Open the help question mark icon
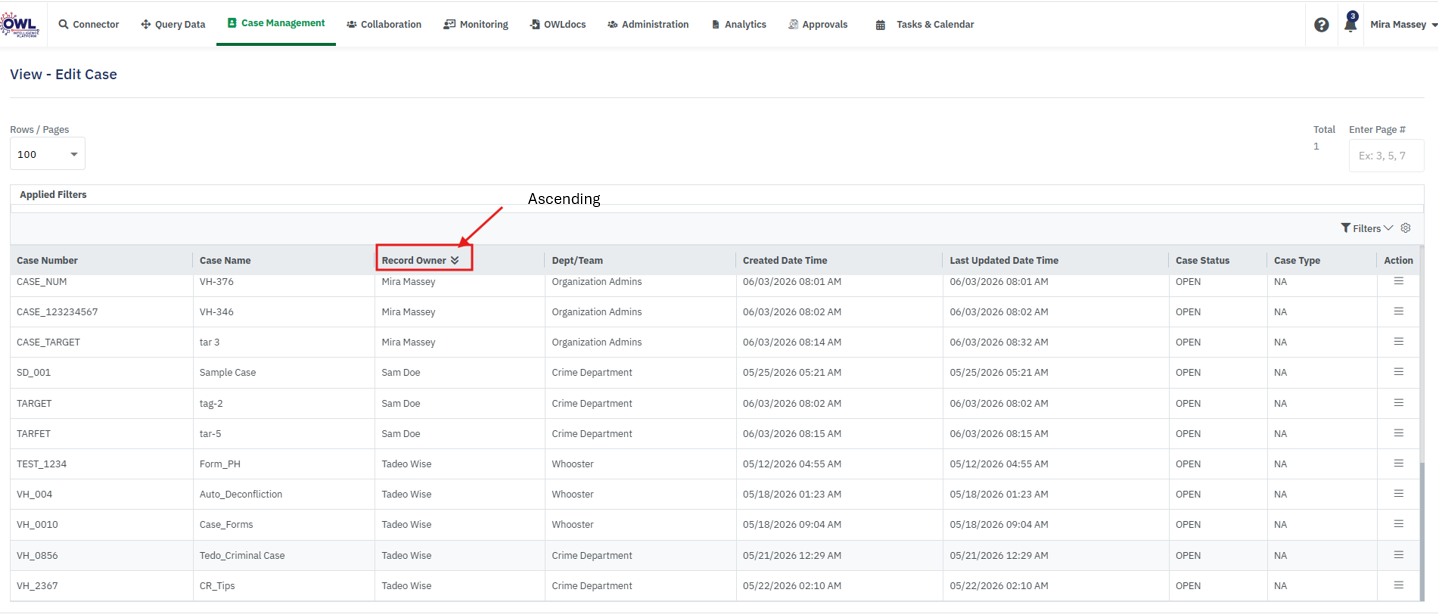 click(1321, 25)
